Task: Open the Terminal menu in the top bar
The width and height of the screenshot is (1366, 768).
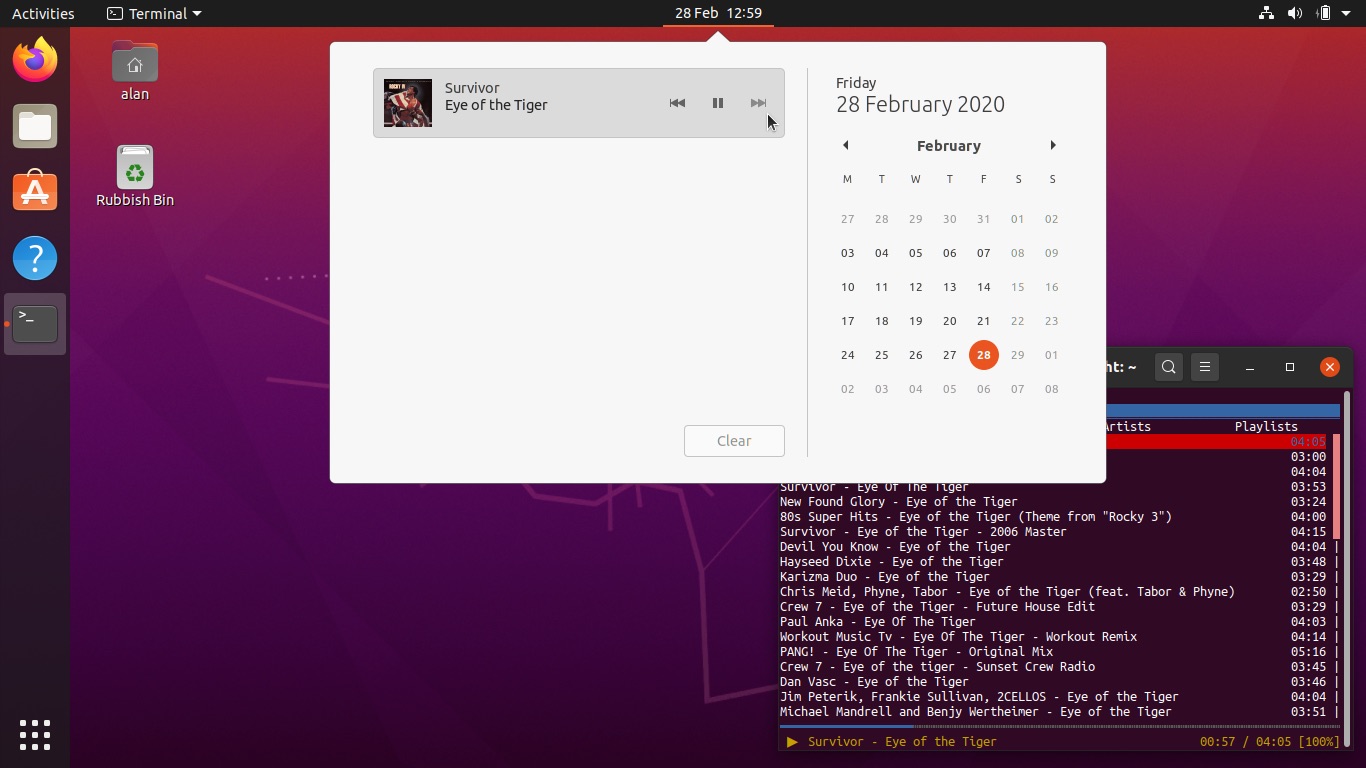Action: coord(154,13)
